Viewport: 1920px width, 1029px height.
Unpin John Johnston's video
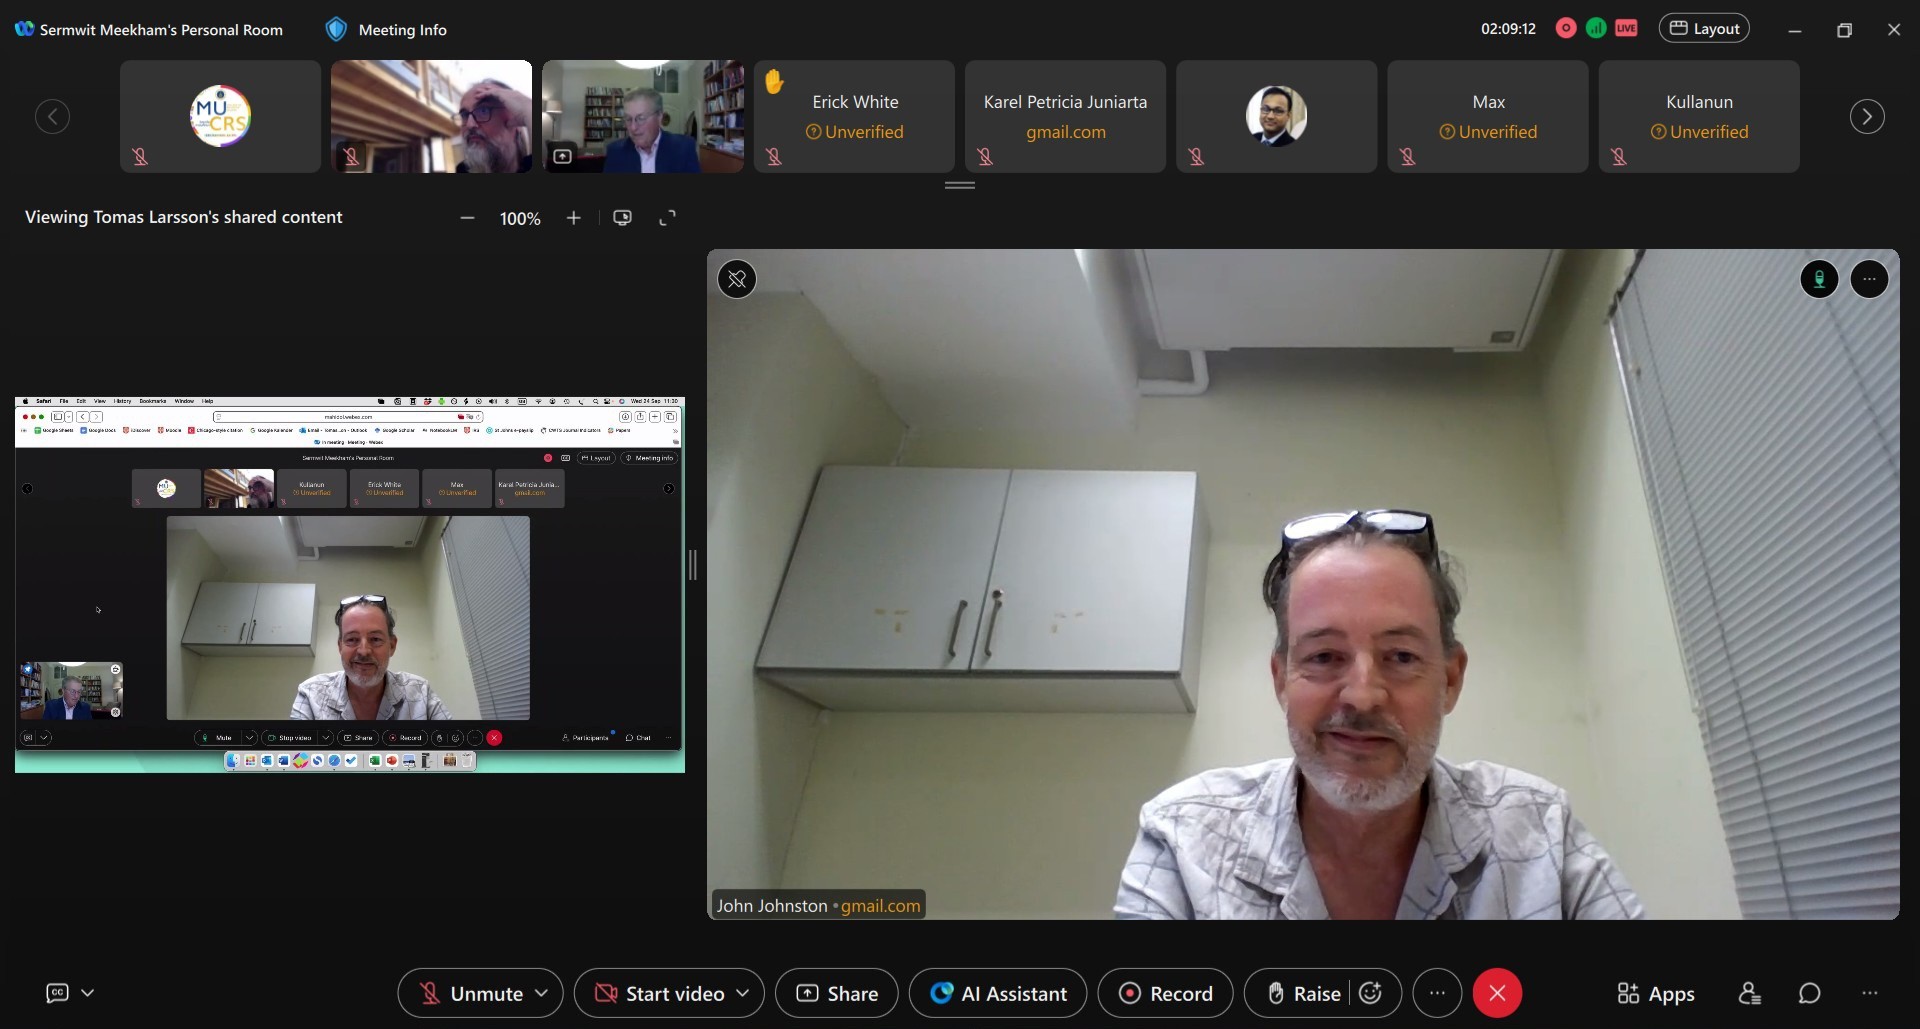737,280
